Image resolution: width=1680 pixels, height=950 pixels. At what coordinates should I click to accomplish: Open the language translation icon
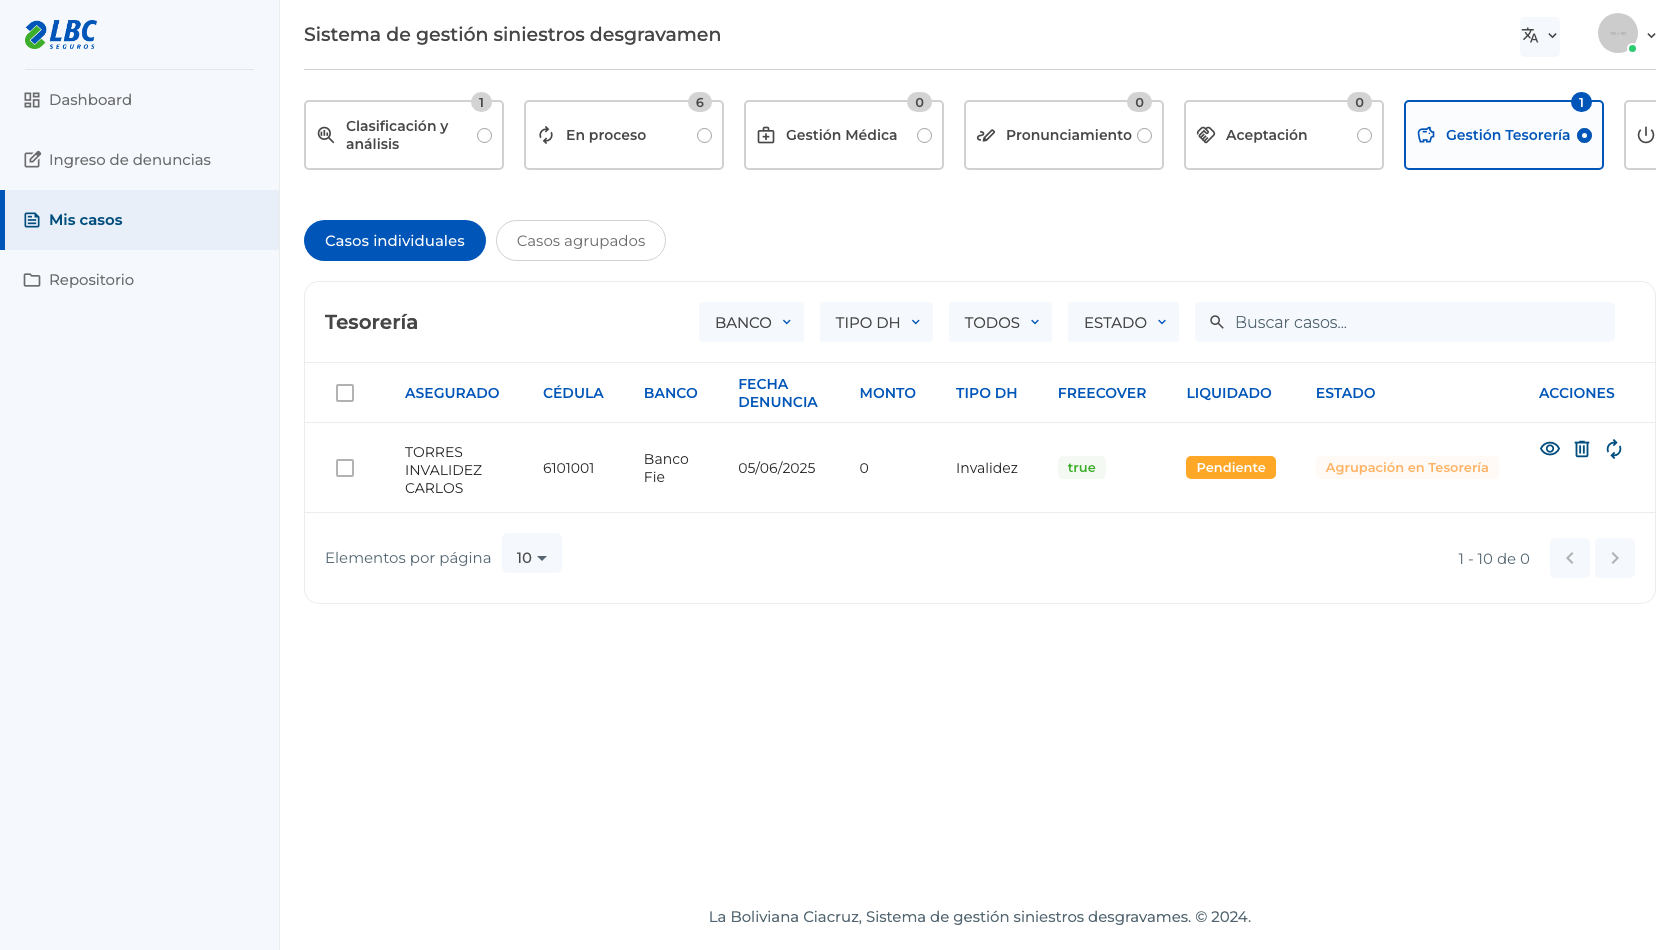1539,36
